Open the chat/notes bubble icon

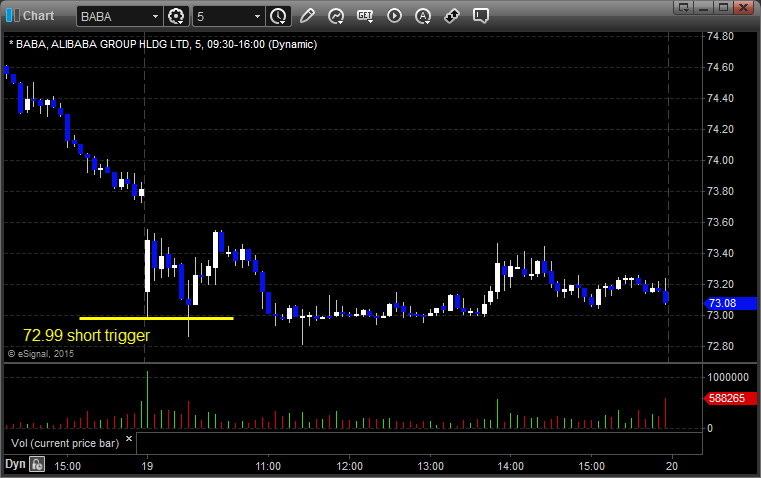point(481,16)
